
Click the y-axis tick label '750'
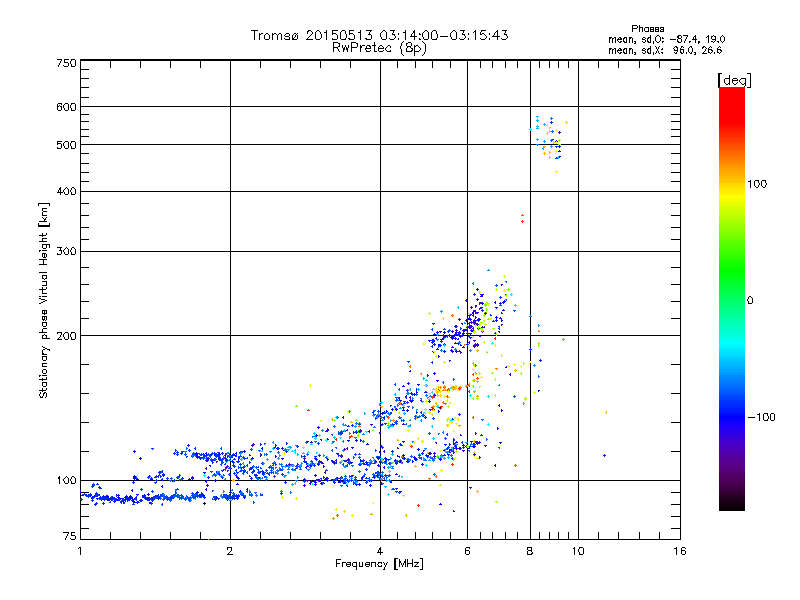tap(66, 63)
